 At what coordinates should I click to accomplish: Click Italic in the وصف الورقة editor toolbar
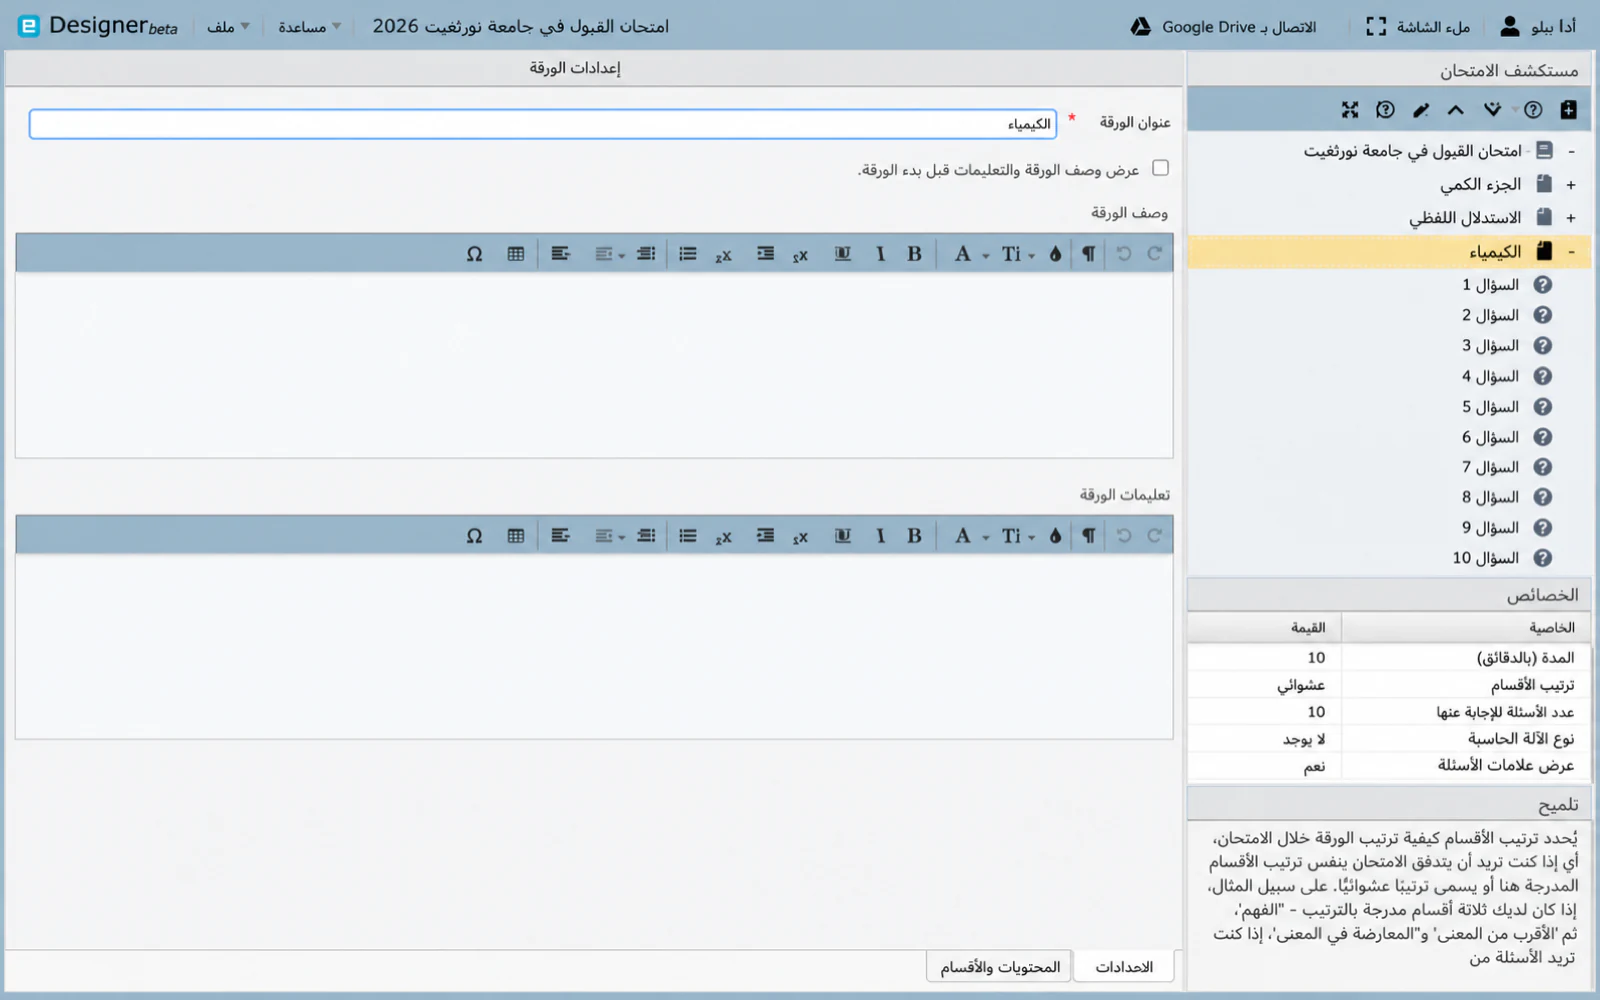coord(880,254)
